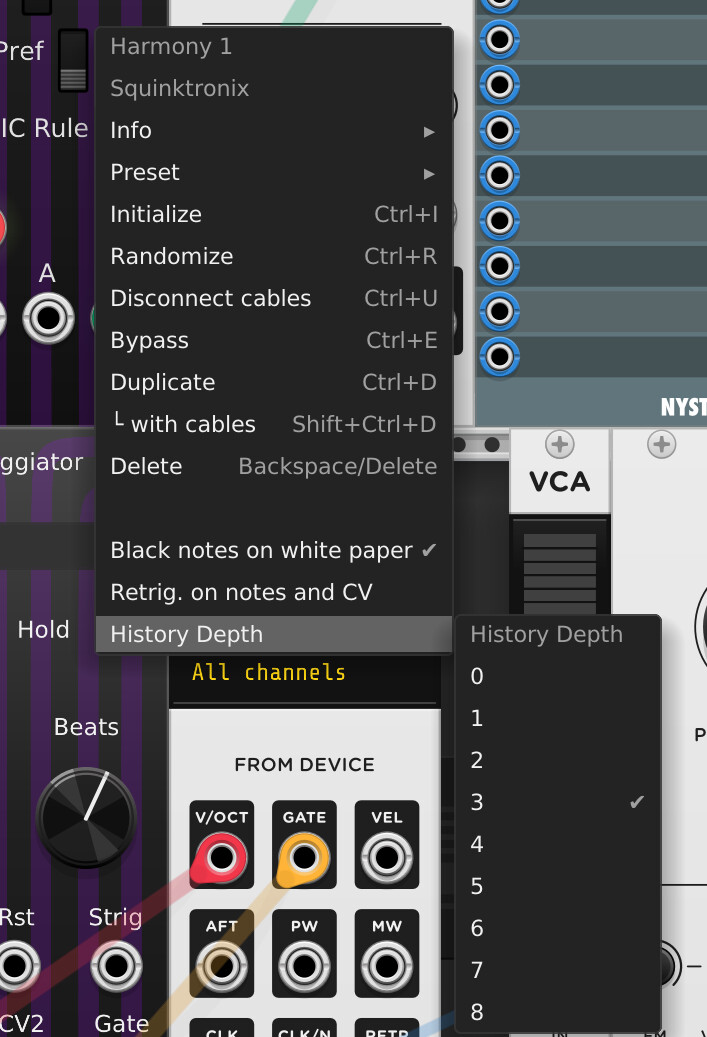Click the Strig input jack

(116, 966)
